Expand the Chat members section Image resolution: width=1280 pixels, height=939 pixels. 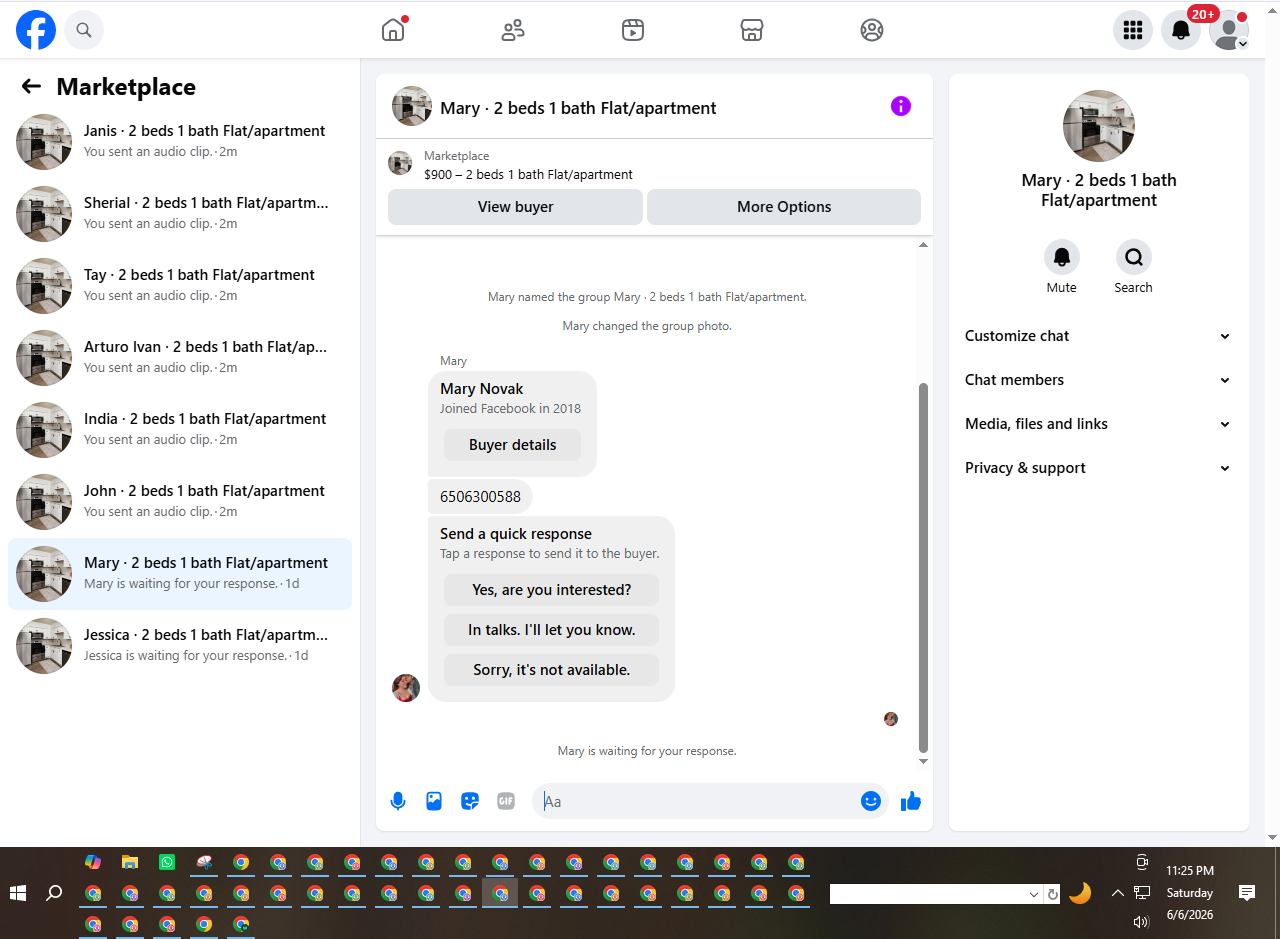(1099, 380)
